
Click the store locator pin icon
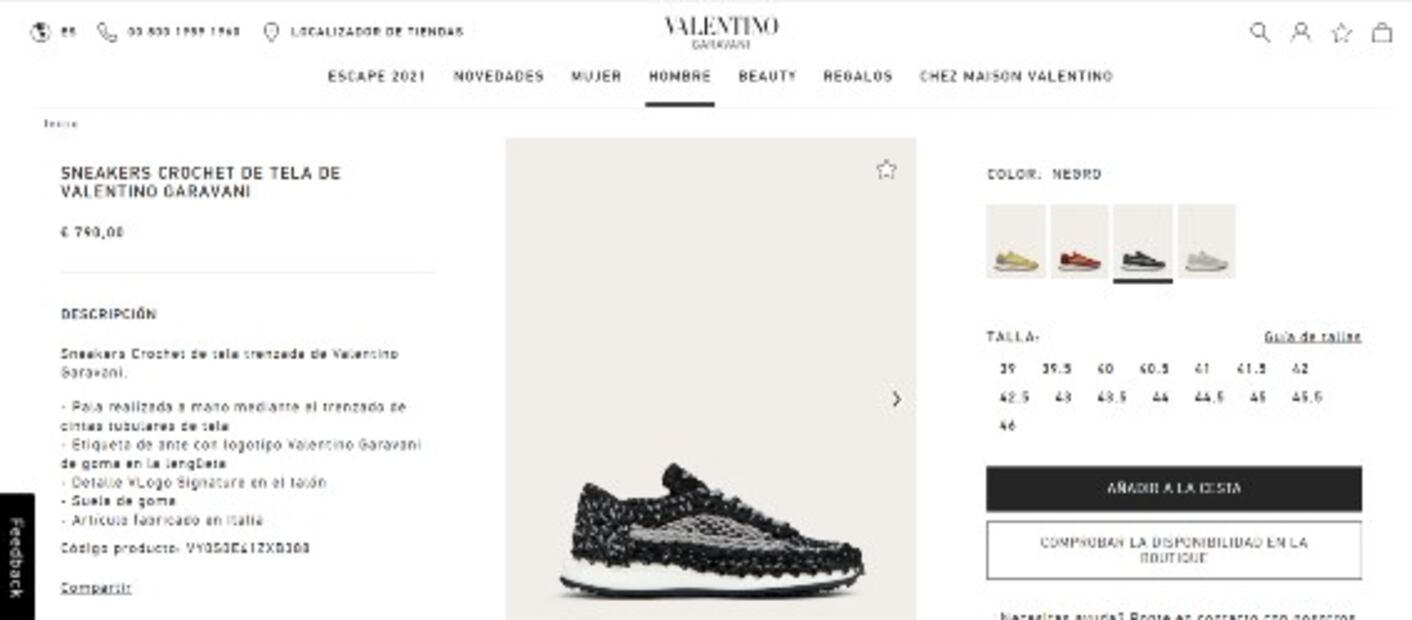(270, 32)
